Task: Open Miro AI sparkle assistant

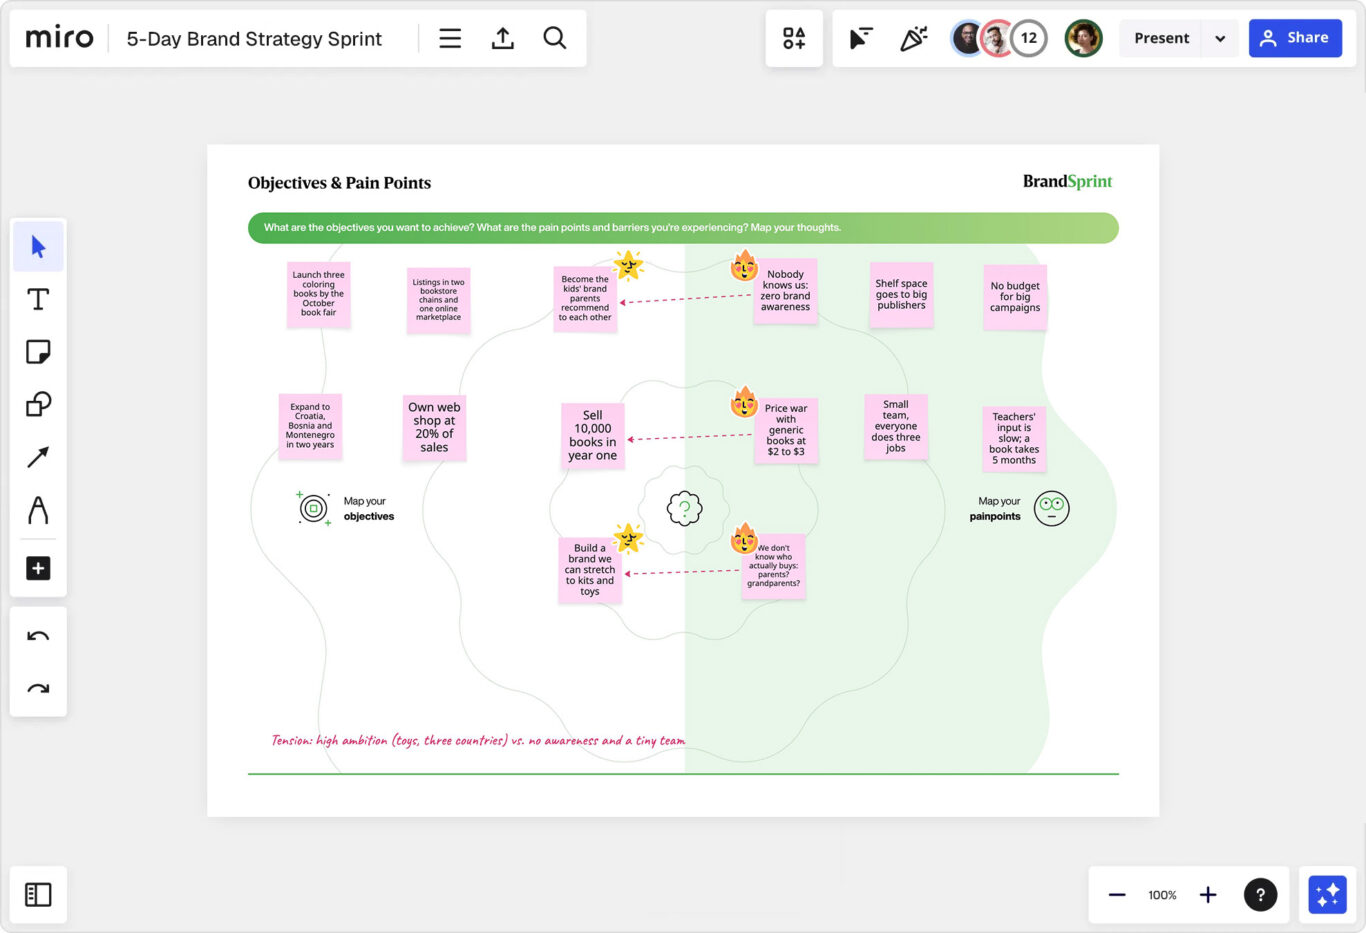Action: [1328, 894]
